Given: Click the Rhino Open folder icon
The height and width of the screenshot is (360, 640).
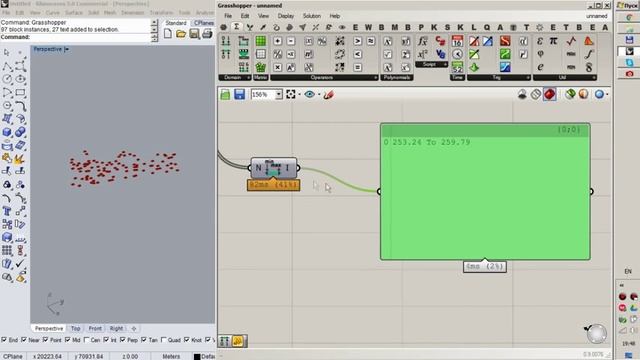Looking at the screenshot, I should coord(181,34).
